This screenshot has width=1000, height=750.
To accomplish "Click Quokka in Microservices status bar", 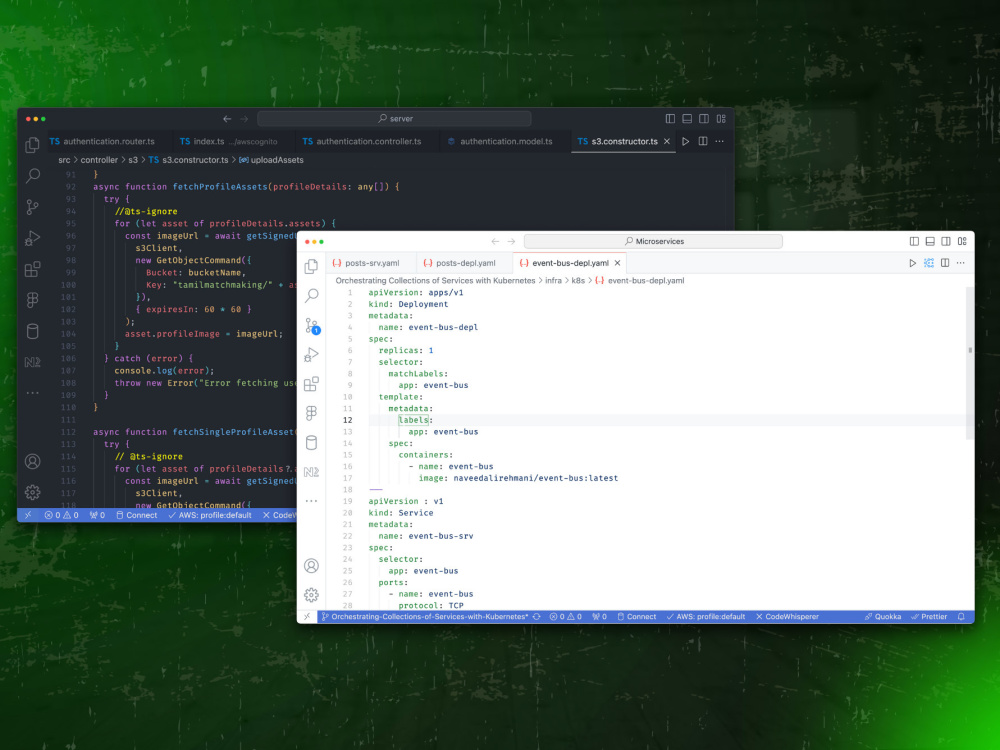I will coord(883,617).
